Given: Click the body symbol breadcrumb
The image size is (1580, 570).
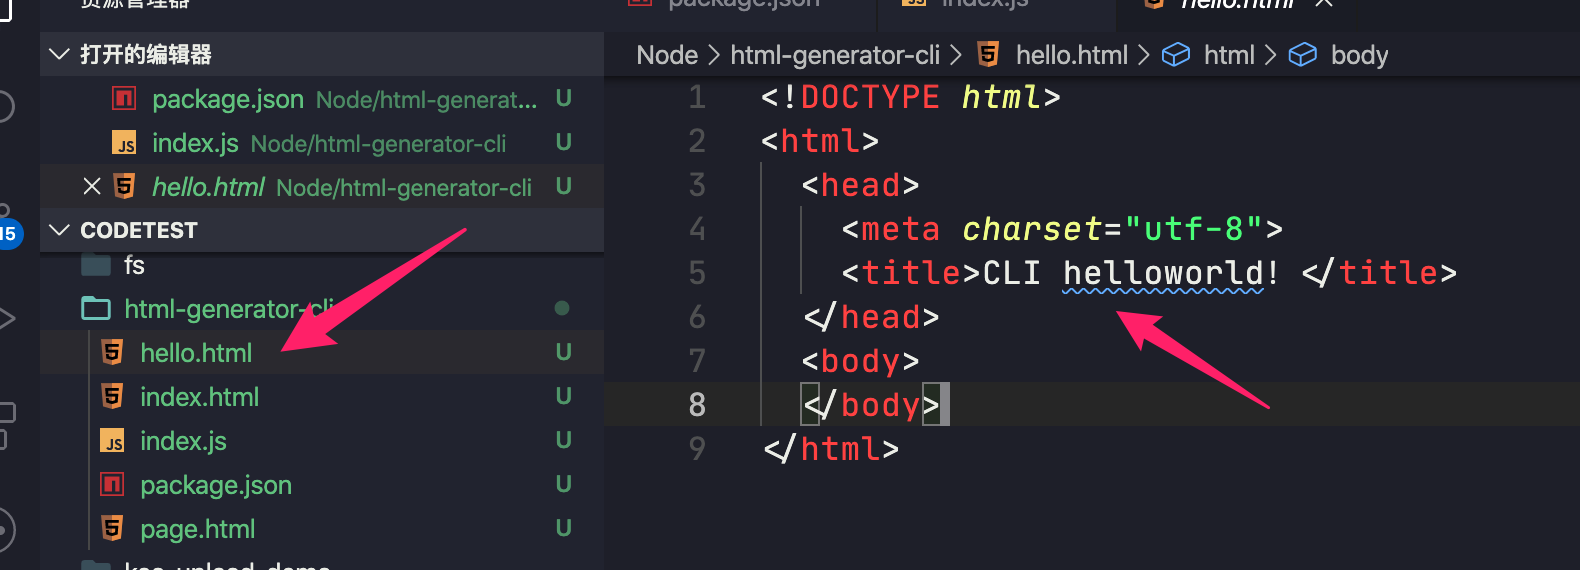Looking at the screenshot, I should click(1359, 55).
